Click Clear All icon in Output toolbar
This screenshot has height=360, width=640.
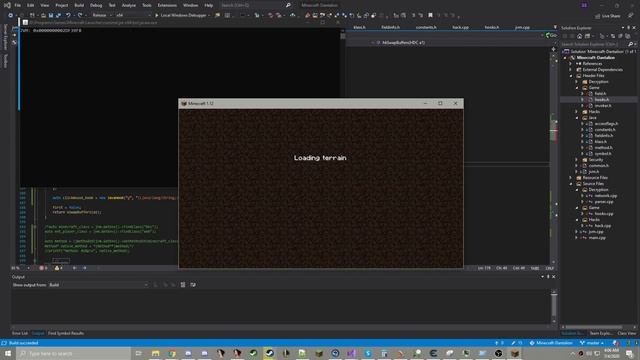183,285
